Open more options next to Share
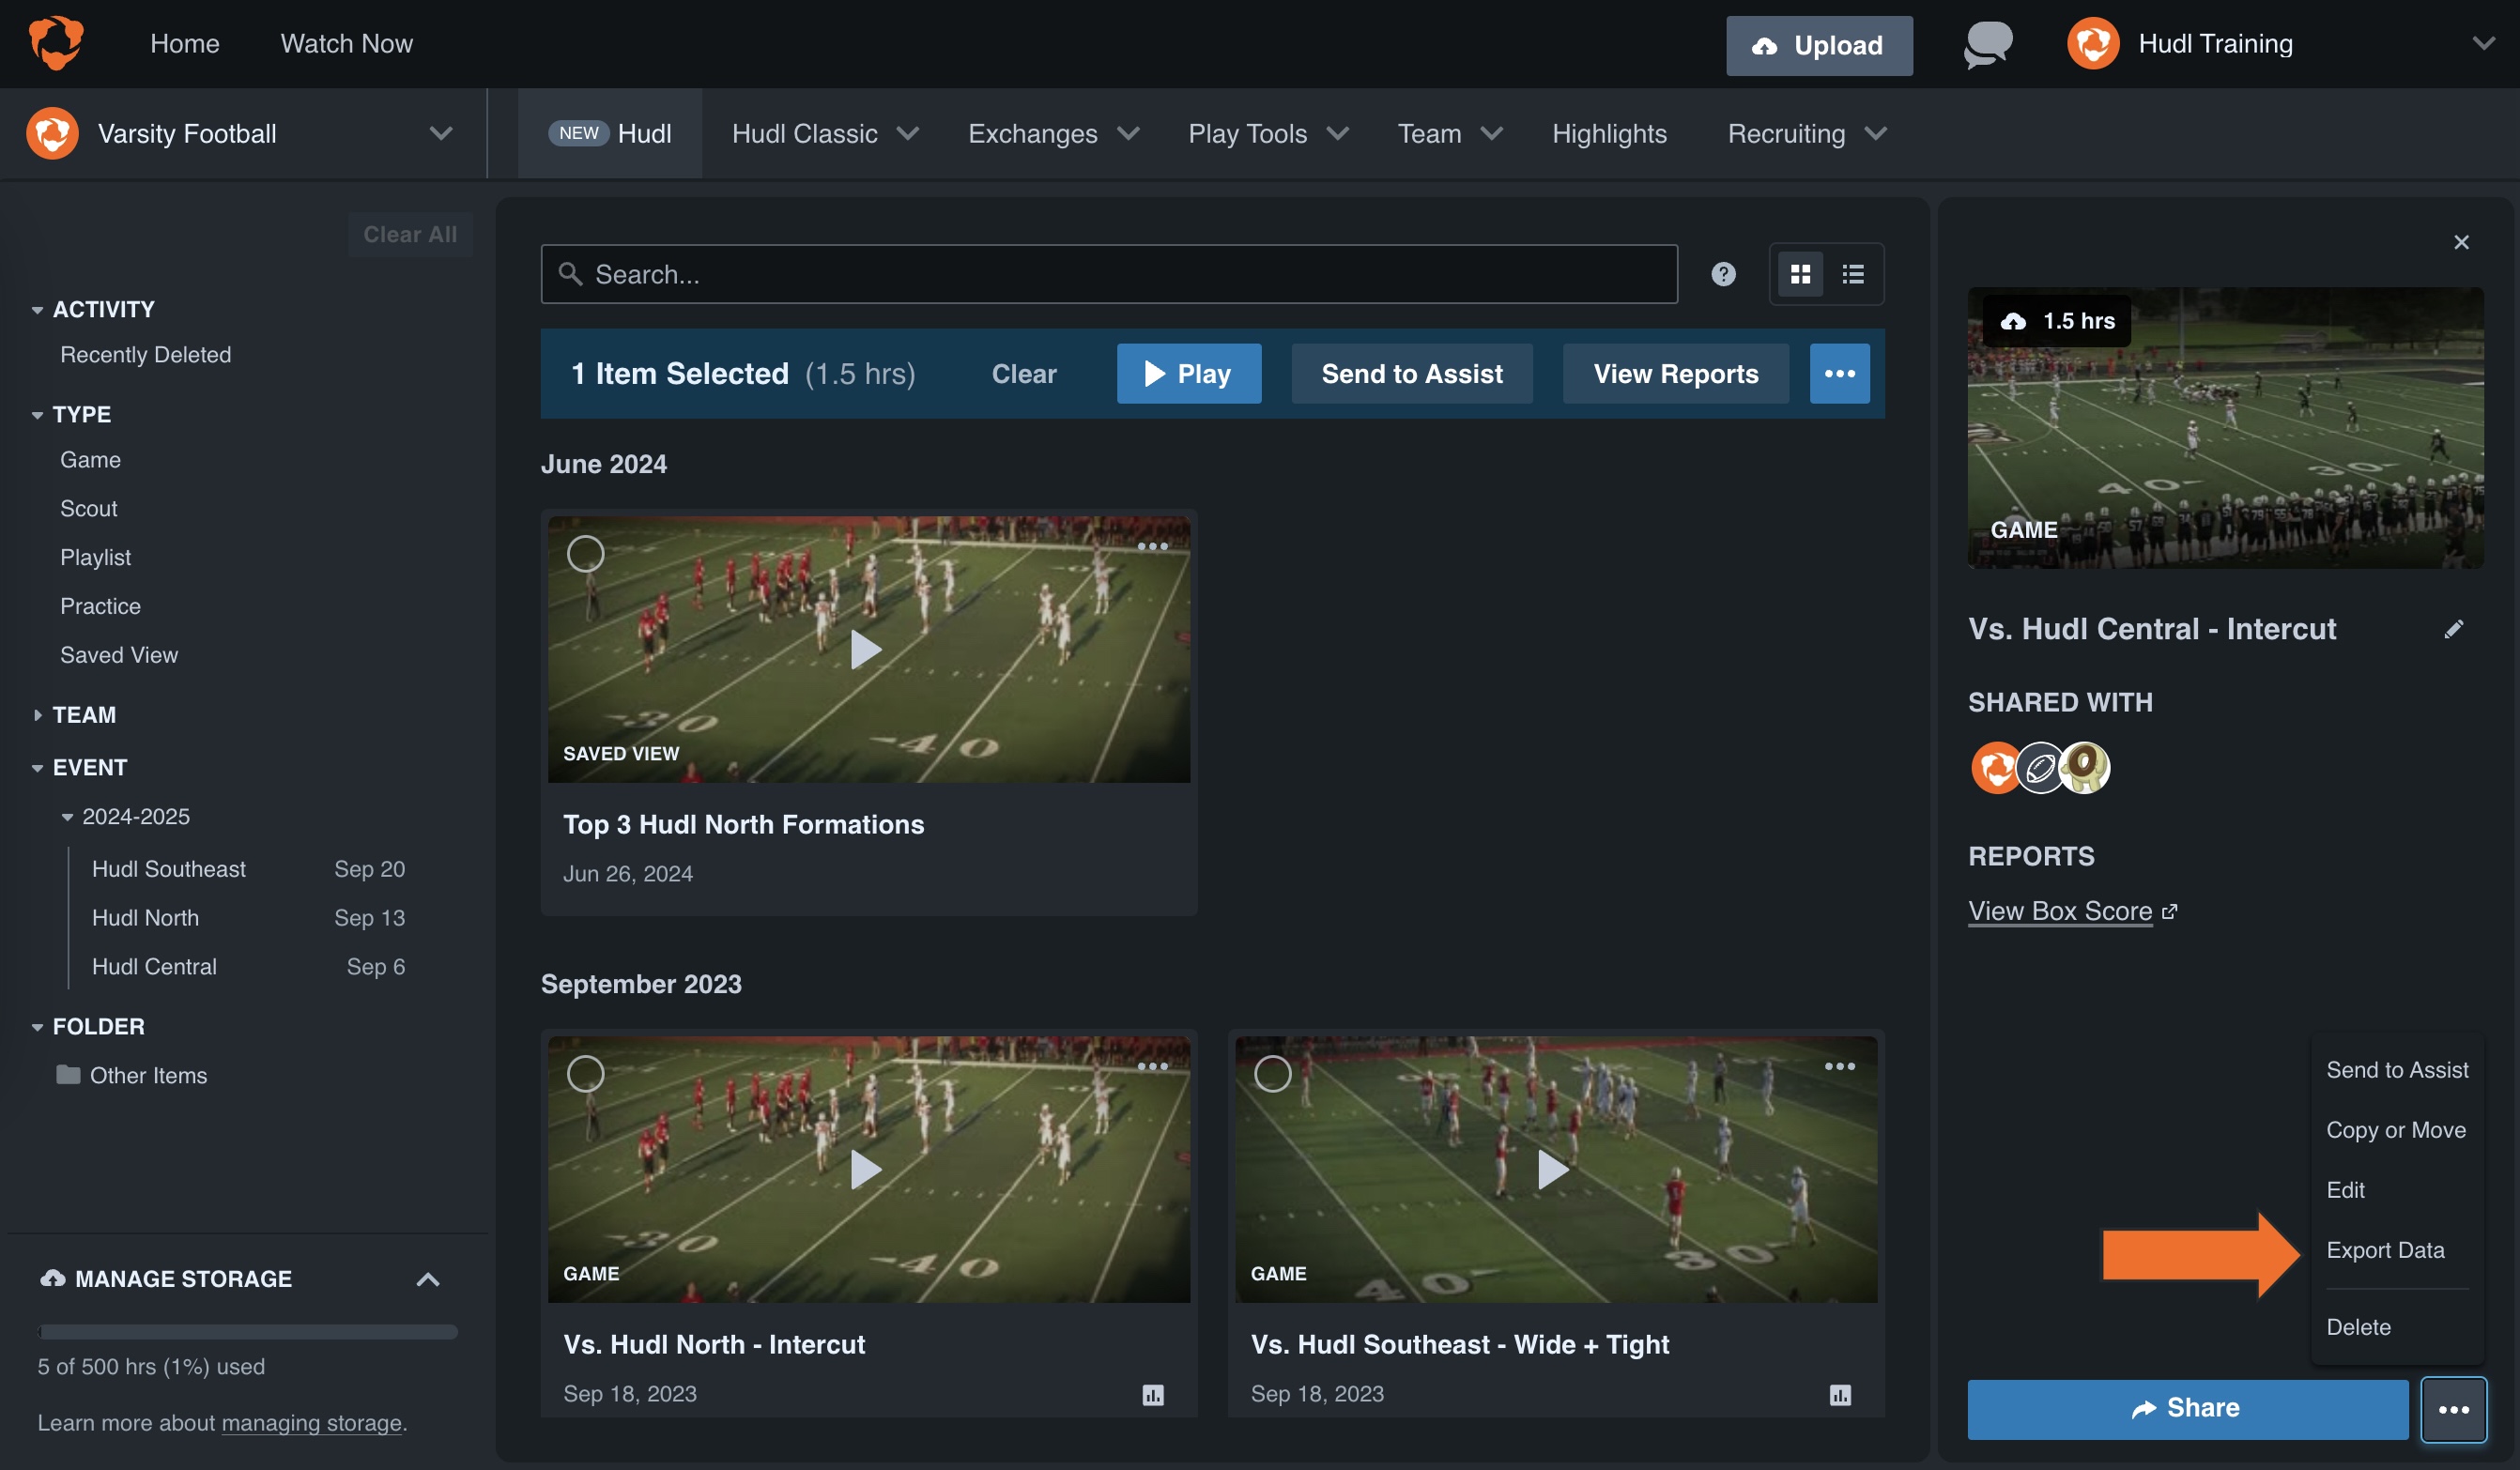Screen dimensions: 2520x1470 [x=2453, y=1410]
